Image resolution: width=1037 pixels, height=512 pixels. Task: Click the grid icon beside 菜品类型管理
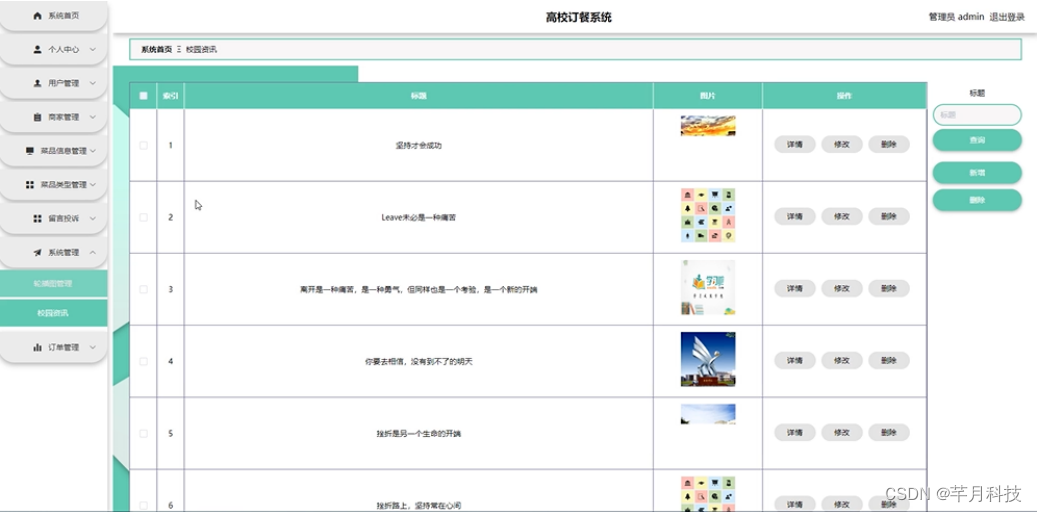[x=30, y=185]
